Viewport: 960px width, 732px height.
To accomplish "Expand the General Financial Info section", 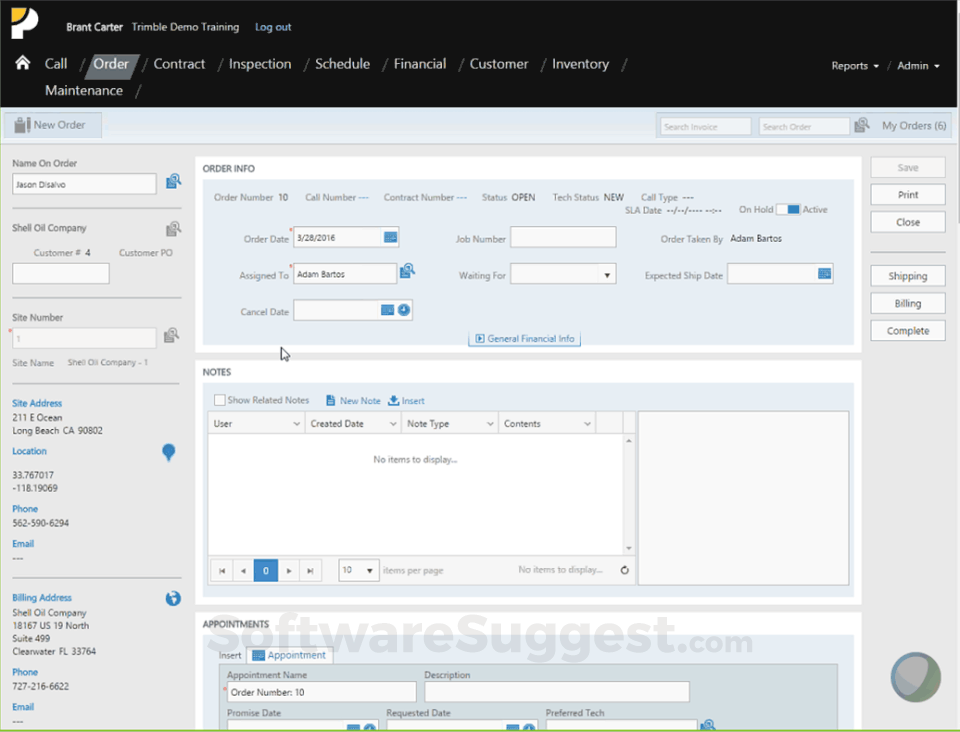I will pyautogui.click(x=524, y=339).
